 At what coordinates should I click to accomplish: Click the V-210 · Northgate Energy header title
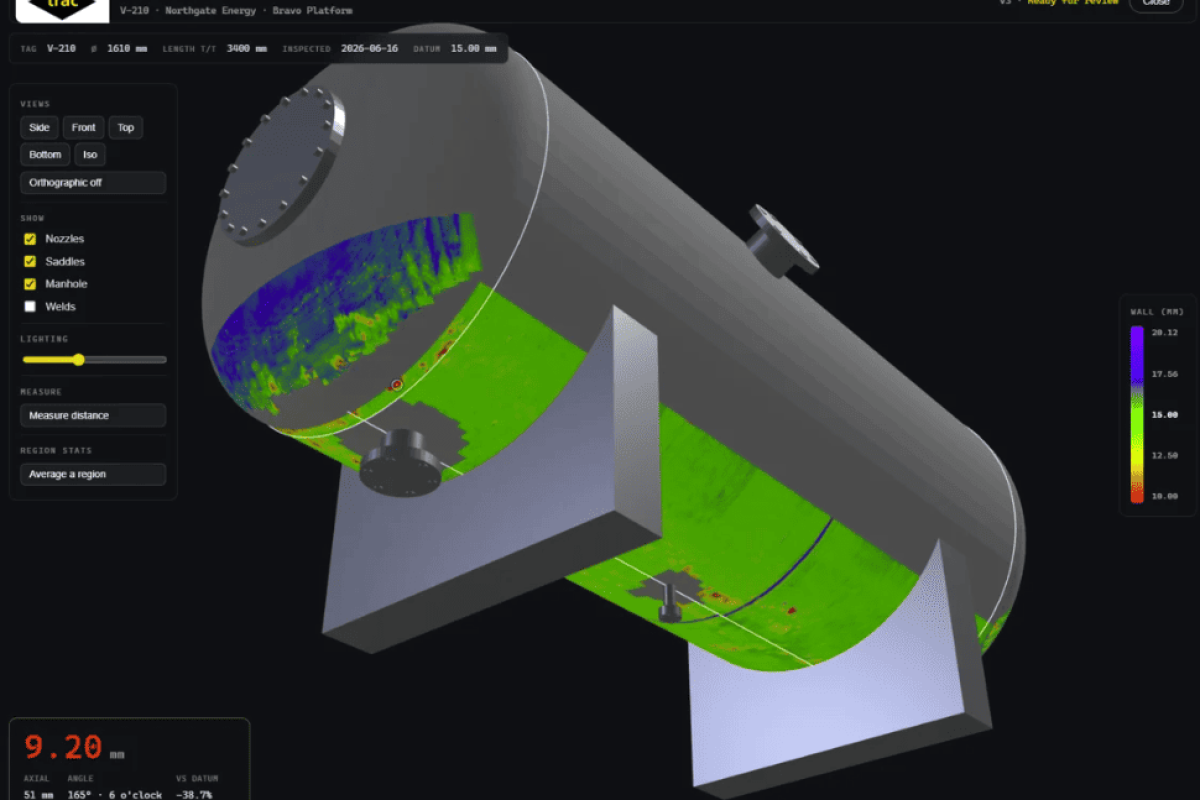coord(236,11)
